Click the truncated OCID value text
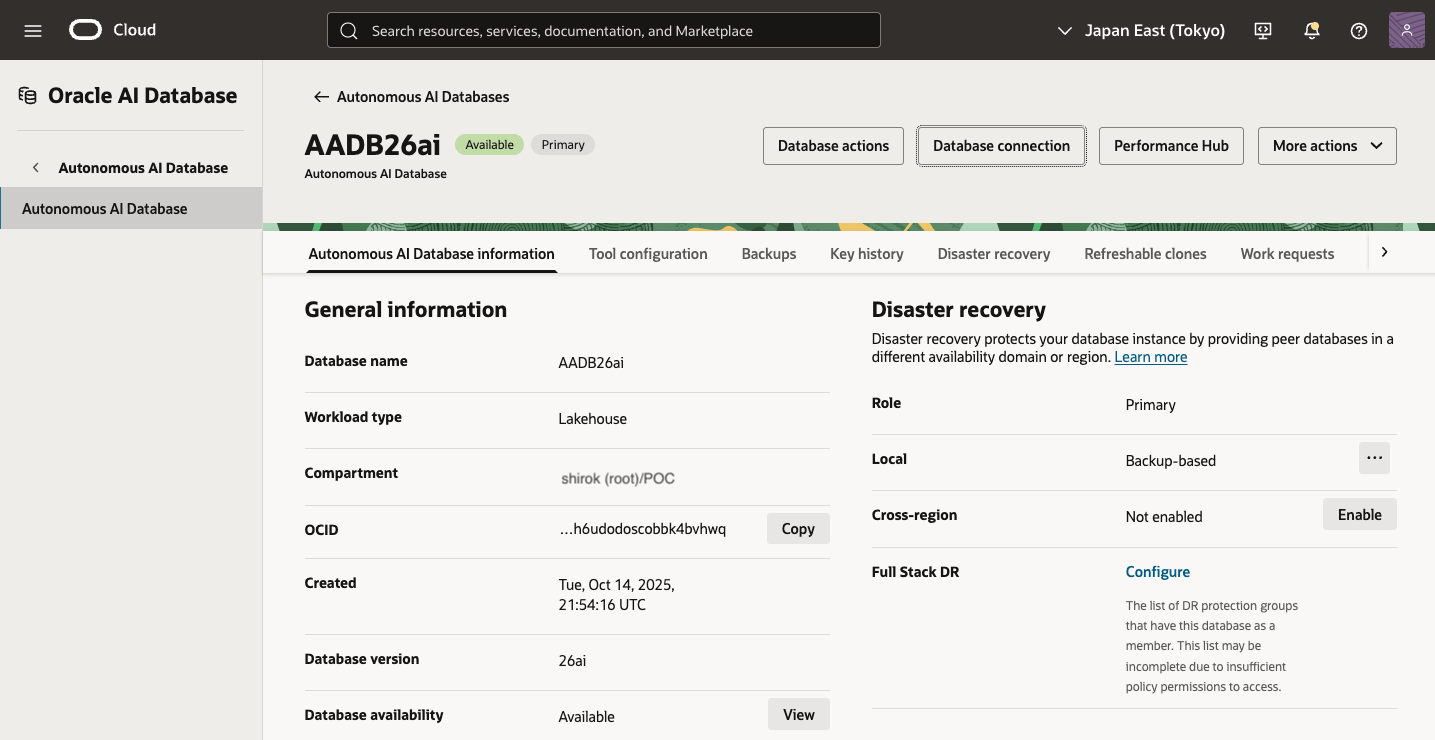The width and height of the screenshot is (1435, 740). pos(642,529)
